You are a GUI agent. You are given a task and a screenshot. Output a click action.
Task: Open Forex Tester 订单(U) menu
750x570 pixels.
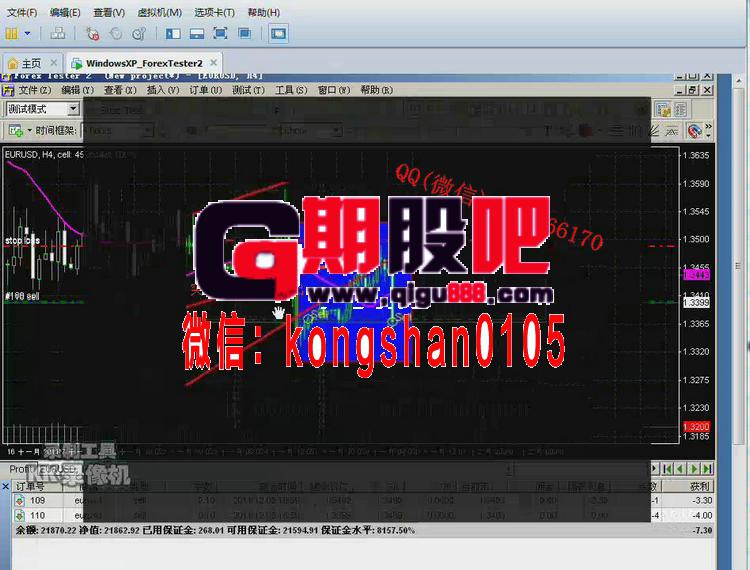pyautogui.click(x=206, y=90)
